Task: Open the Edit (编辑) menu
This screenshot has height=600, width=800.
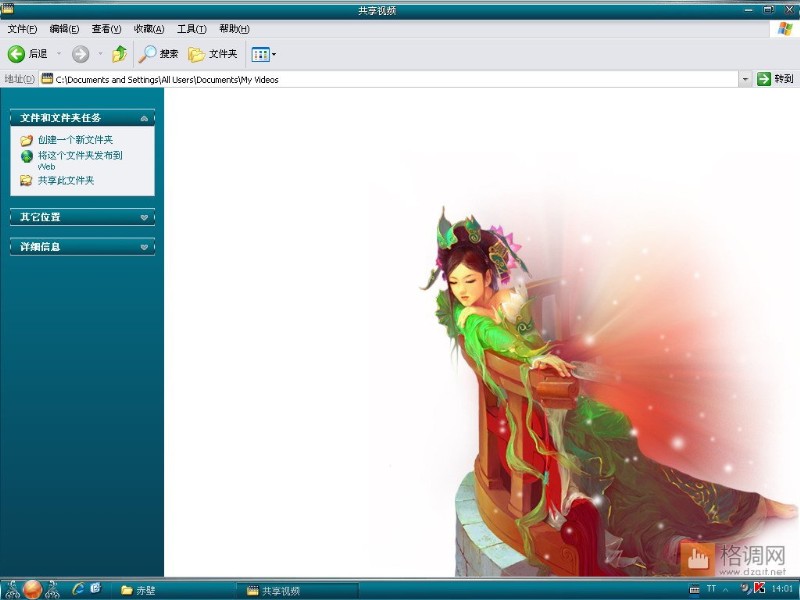Action: point(64,29)
